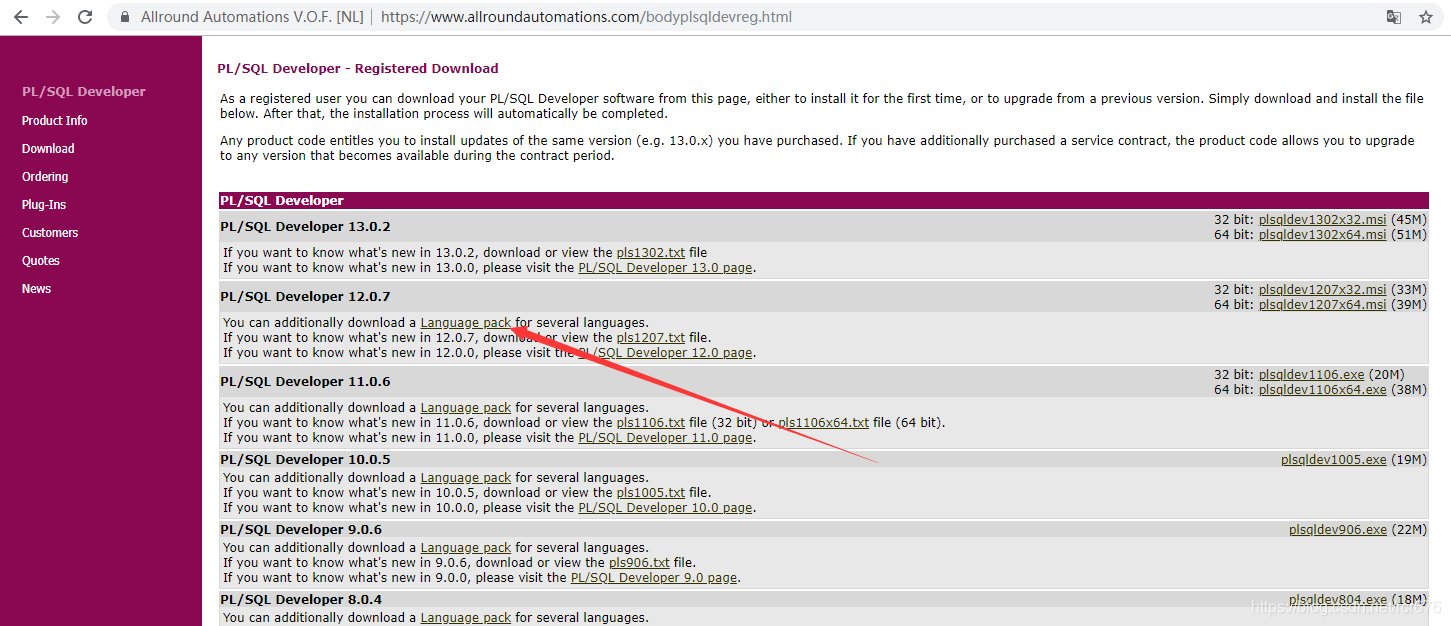The image size is (1451, 626).
Task: Open Quotes in sidebar
Action: [x=41, y=261]
